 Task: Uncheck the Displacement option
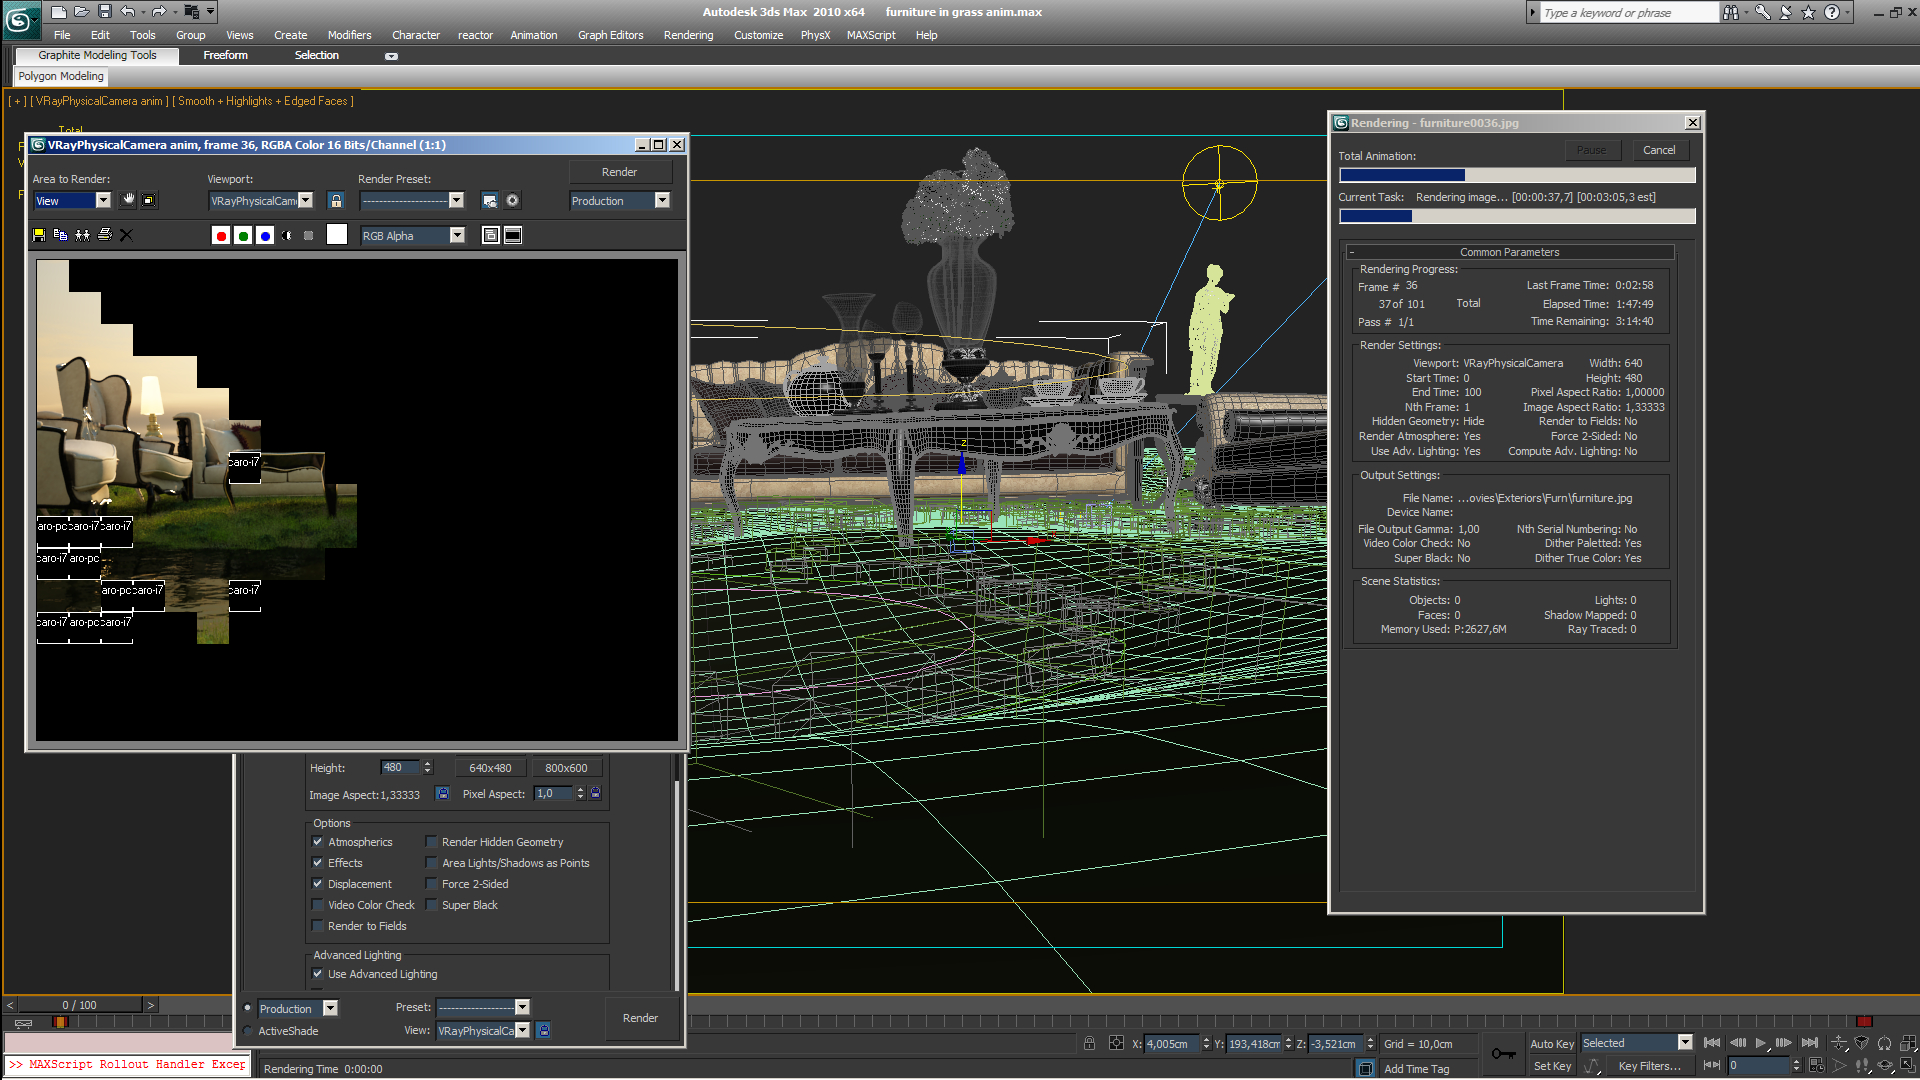click(318, 884)
